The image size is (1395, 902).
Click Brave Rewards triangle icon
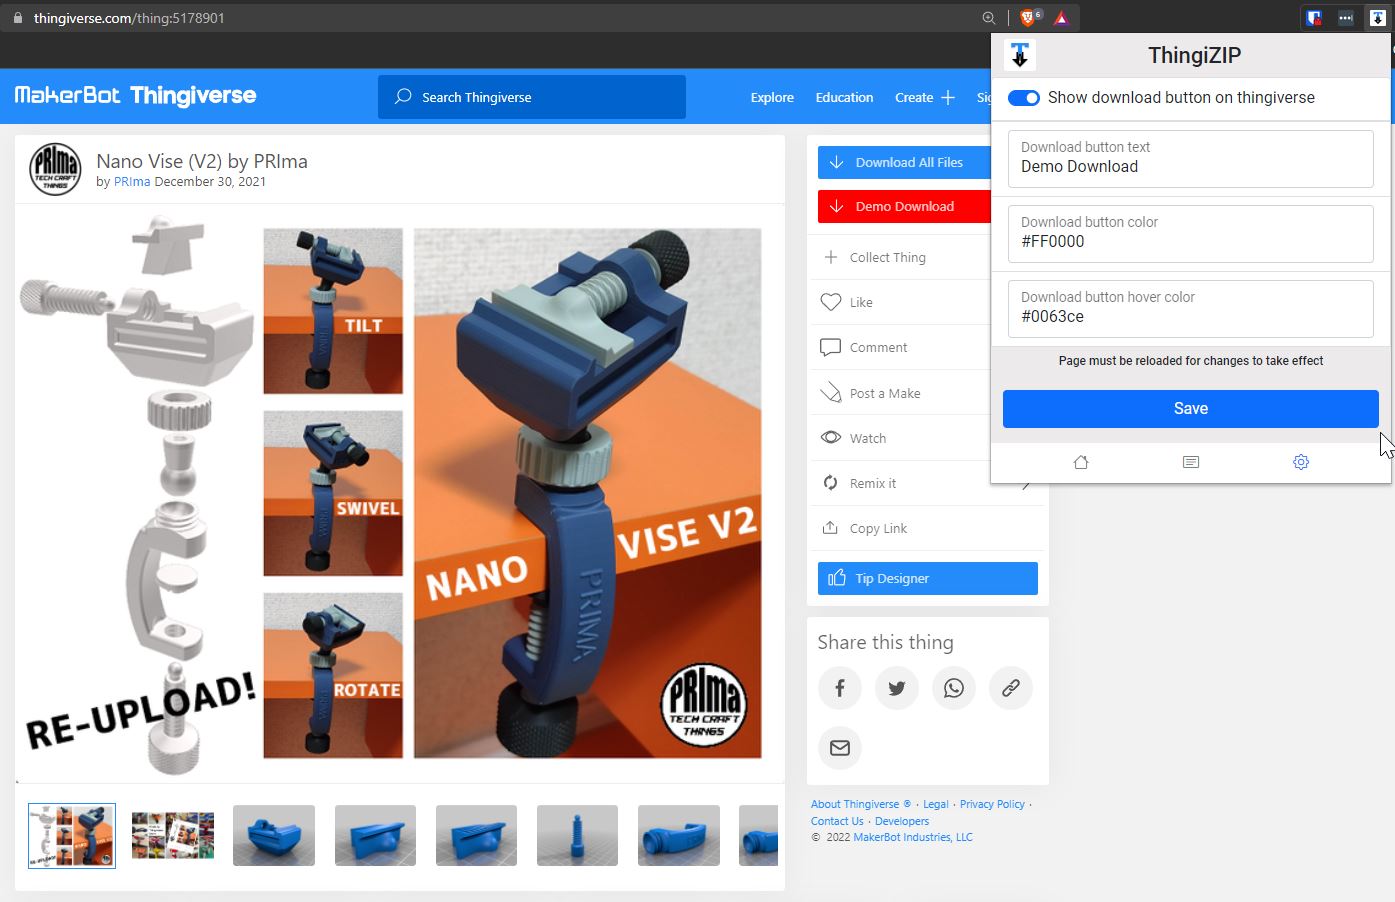click(1061, 18)
